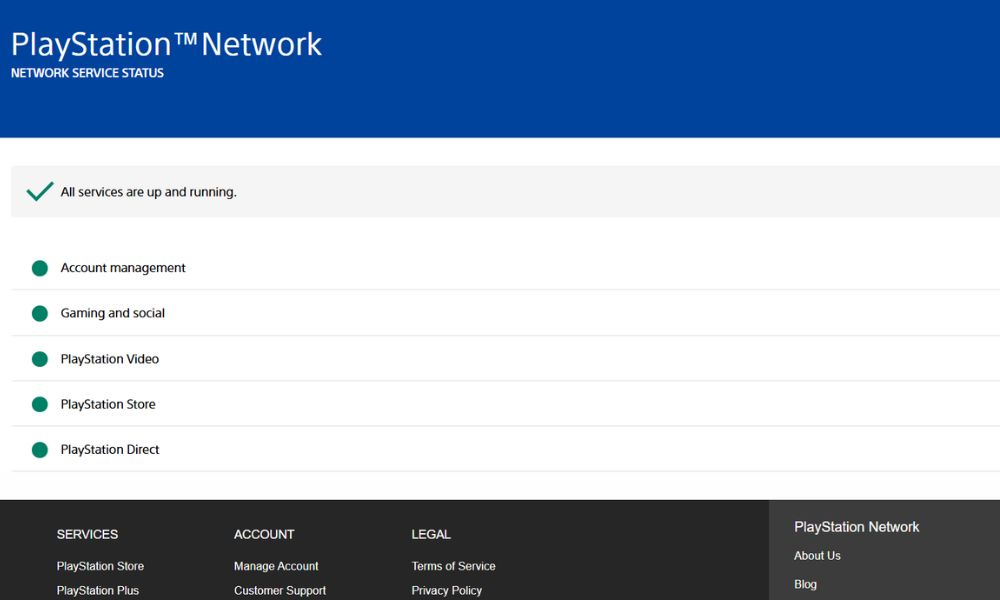The height and width of the screenshot is (600, 1000).
Task: Open the Terms of Service page
Action: [x=453, y=566]
